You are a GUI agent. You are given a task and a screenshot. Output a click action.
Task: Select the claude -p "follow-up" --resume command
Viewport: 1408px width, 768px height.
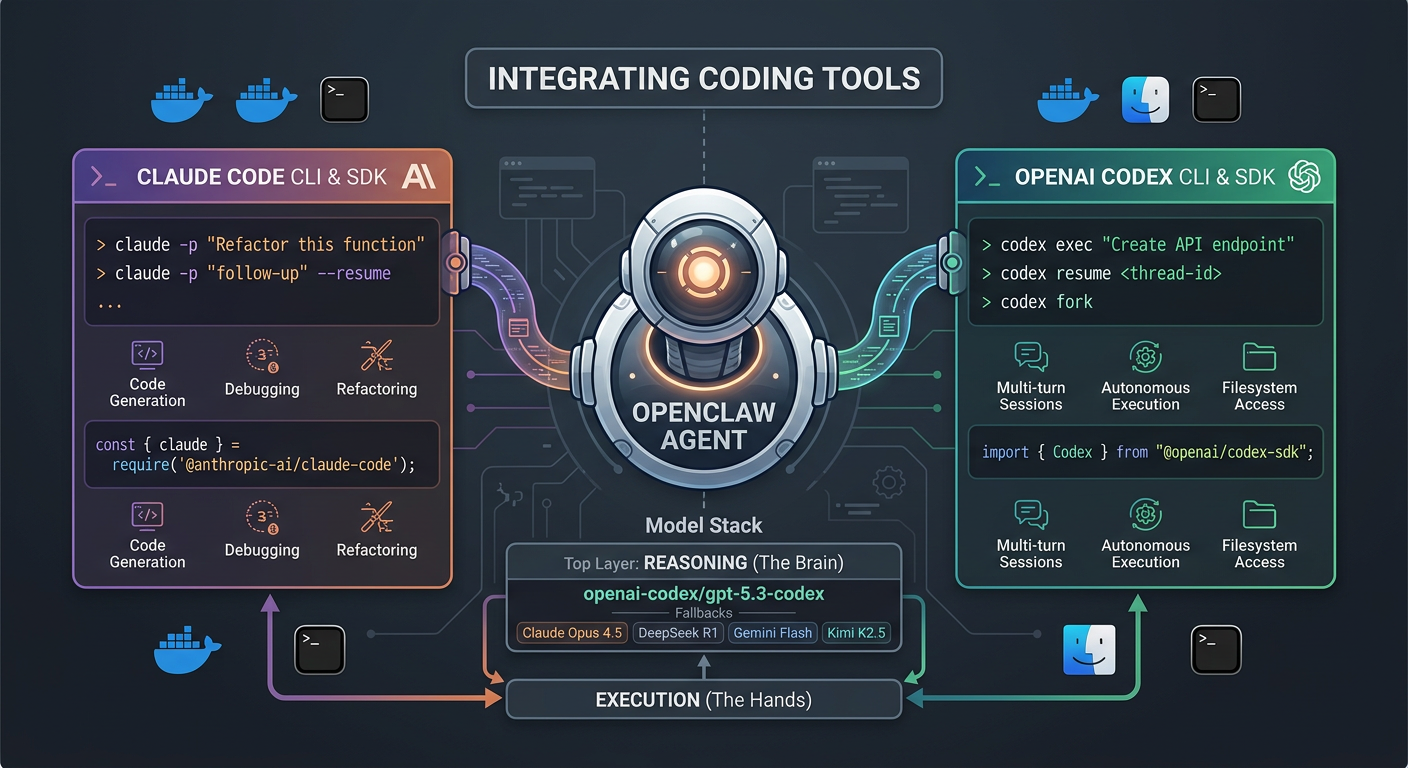pos(243,273)
